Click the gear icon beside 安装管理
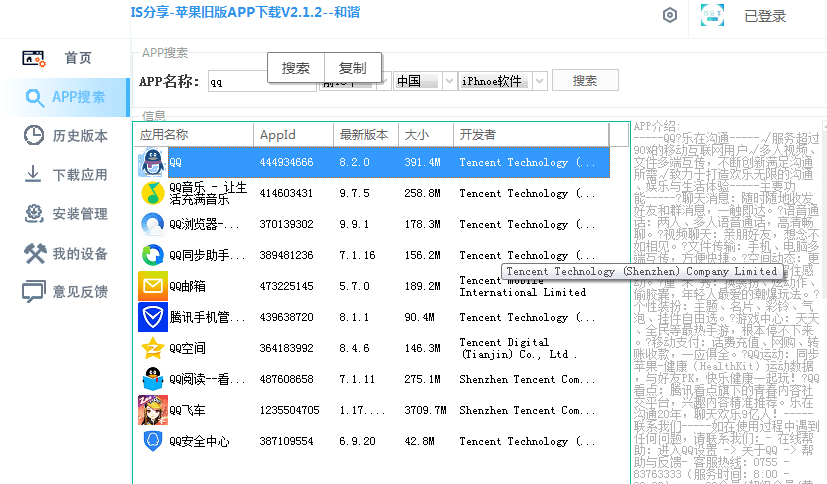 point(34,214)
